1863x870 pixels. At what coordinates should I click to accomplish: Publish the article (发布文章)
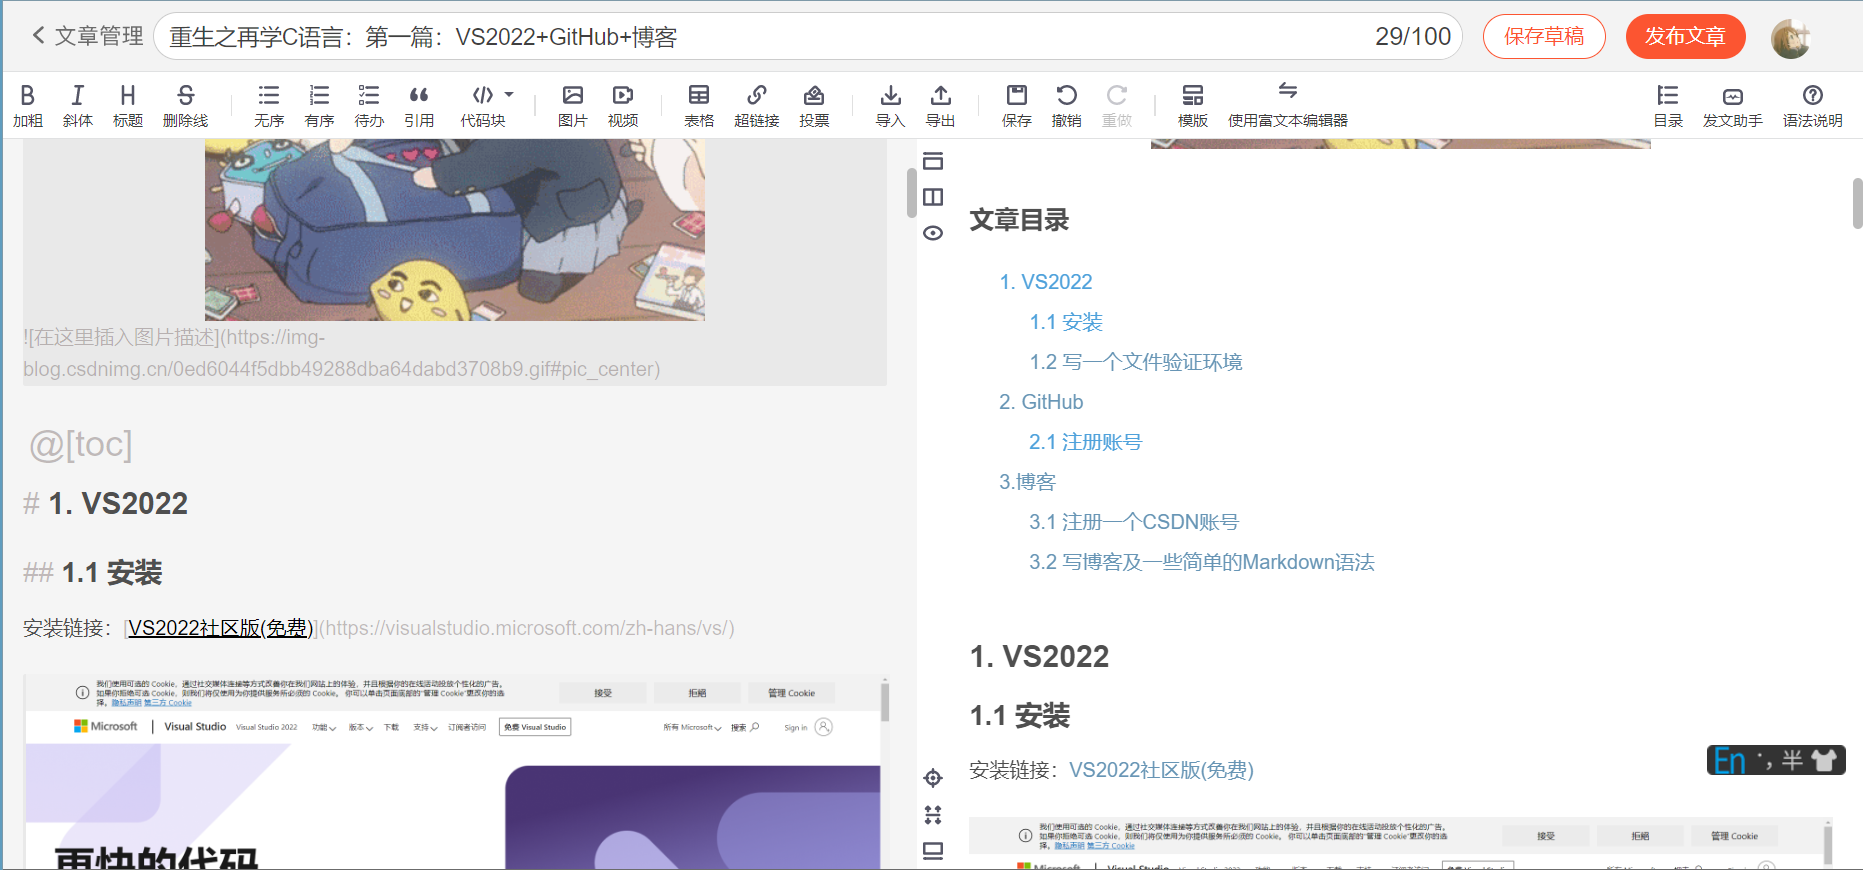pos(1686,37)
